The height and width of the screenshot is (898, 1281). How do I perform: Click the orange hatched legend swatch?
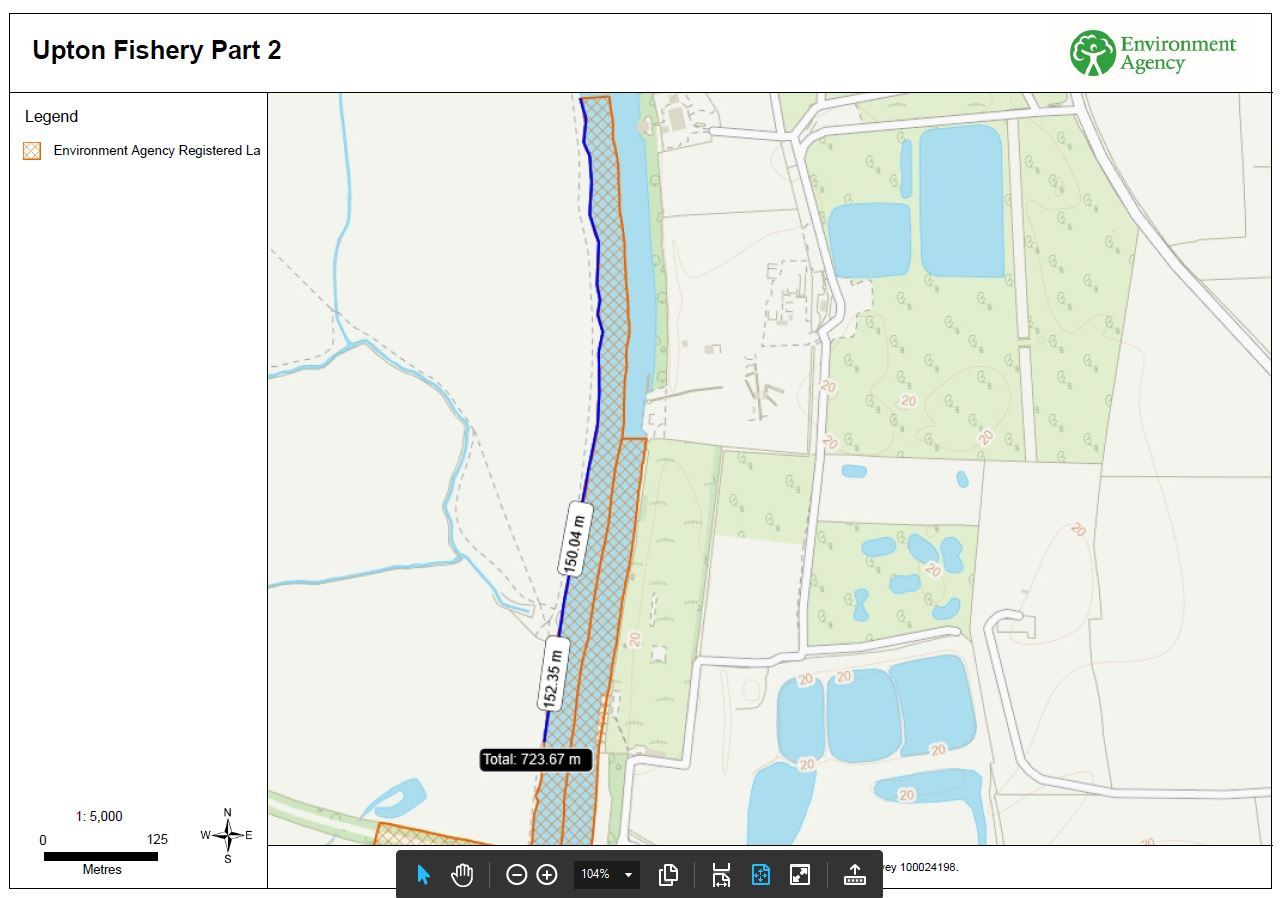(32, 151)
